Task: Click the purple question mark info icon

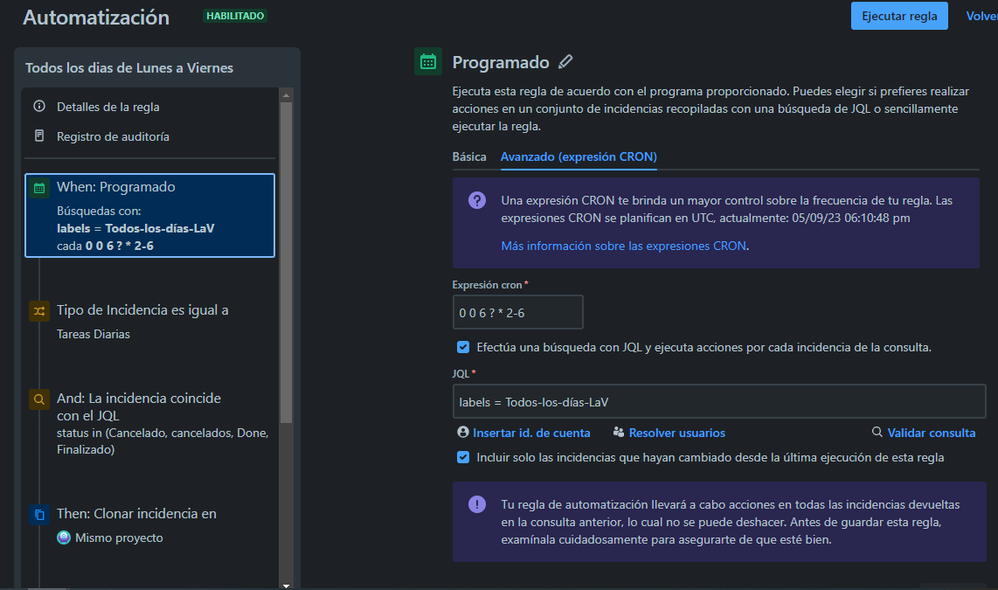Action: point(477,200)
